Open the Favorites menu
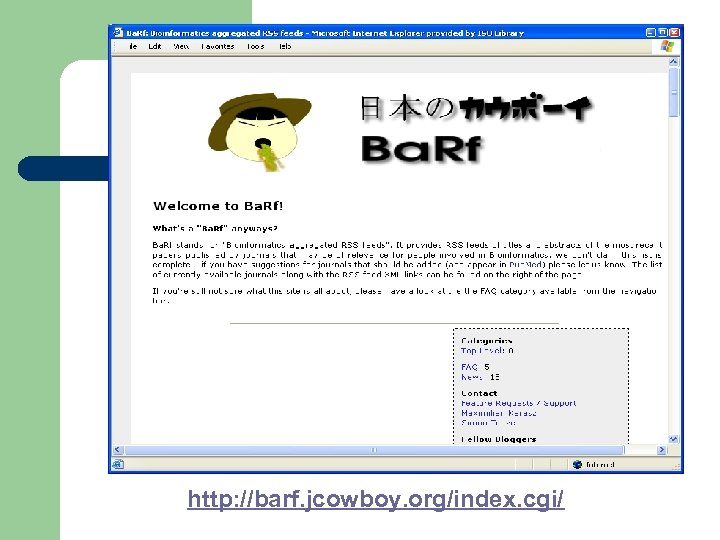 click(x=218, y=46)
